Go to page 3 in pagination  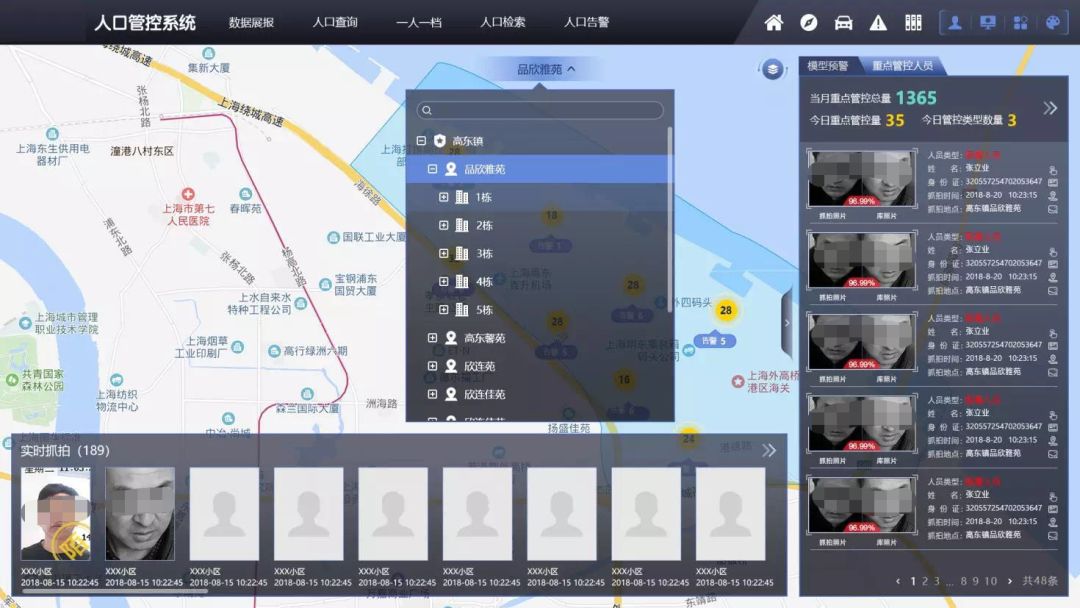[x=937, y=582]
